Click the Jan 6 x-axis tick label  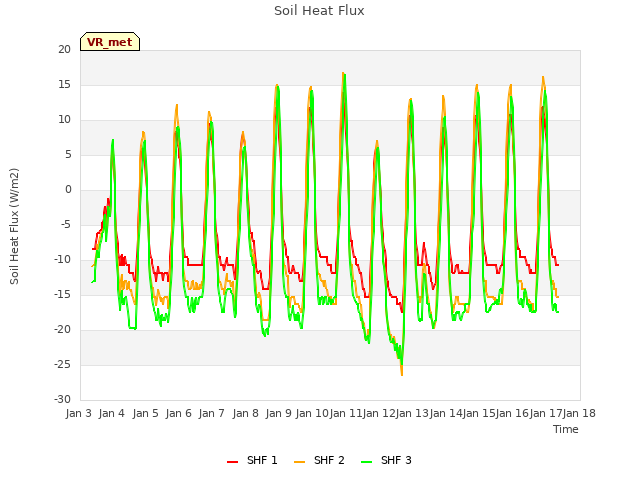click(179, 413)
